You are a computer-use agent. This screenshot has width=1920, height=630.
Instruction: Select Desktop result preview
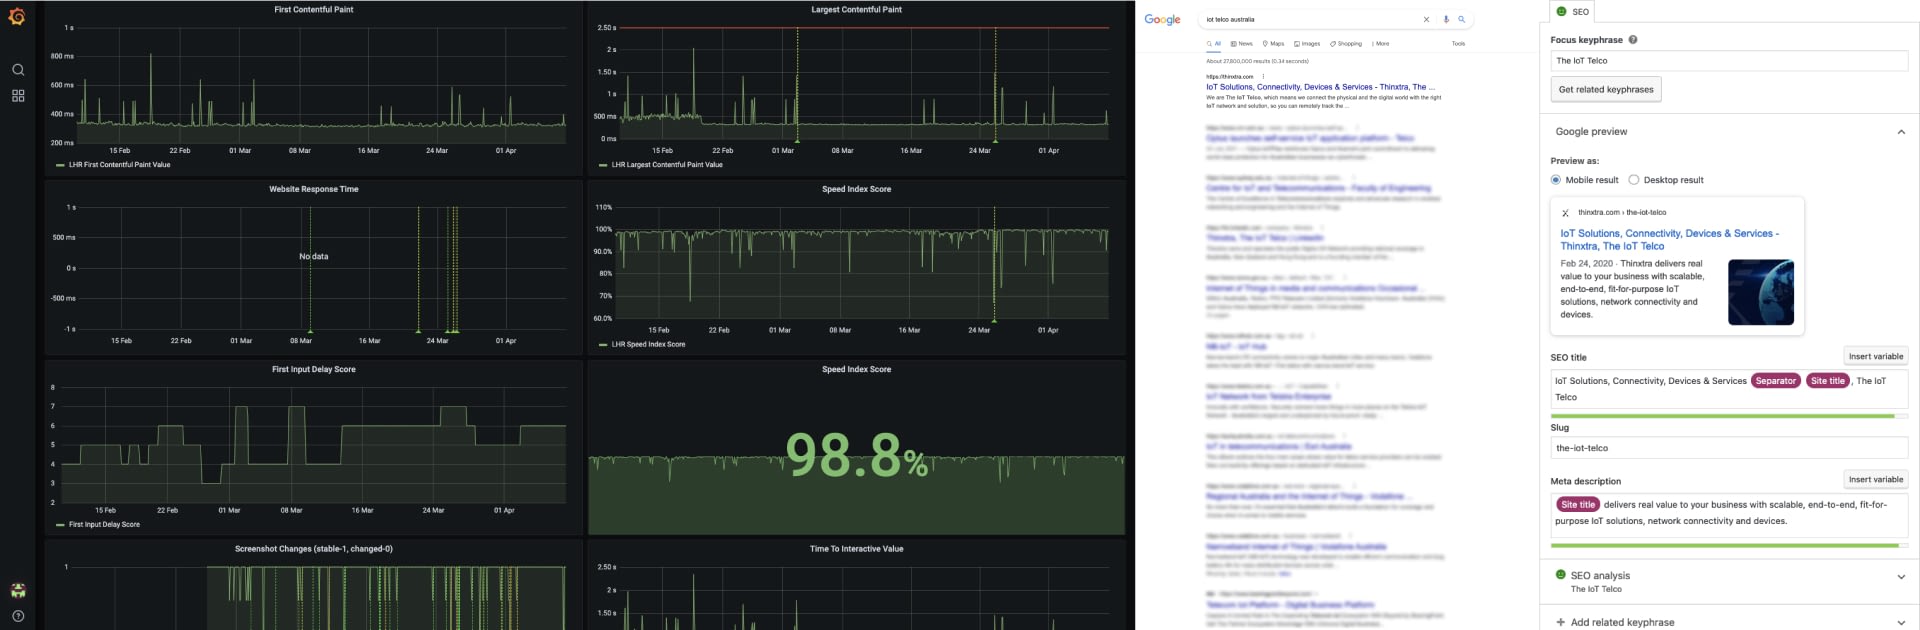point(1634,180)
